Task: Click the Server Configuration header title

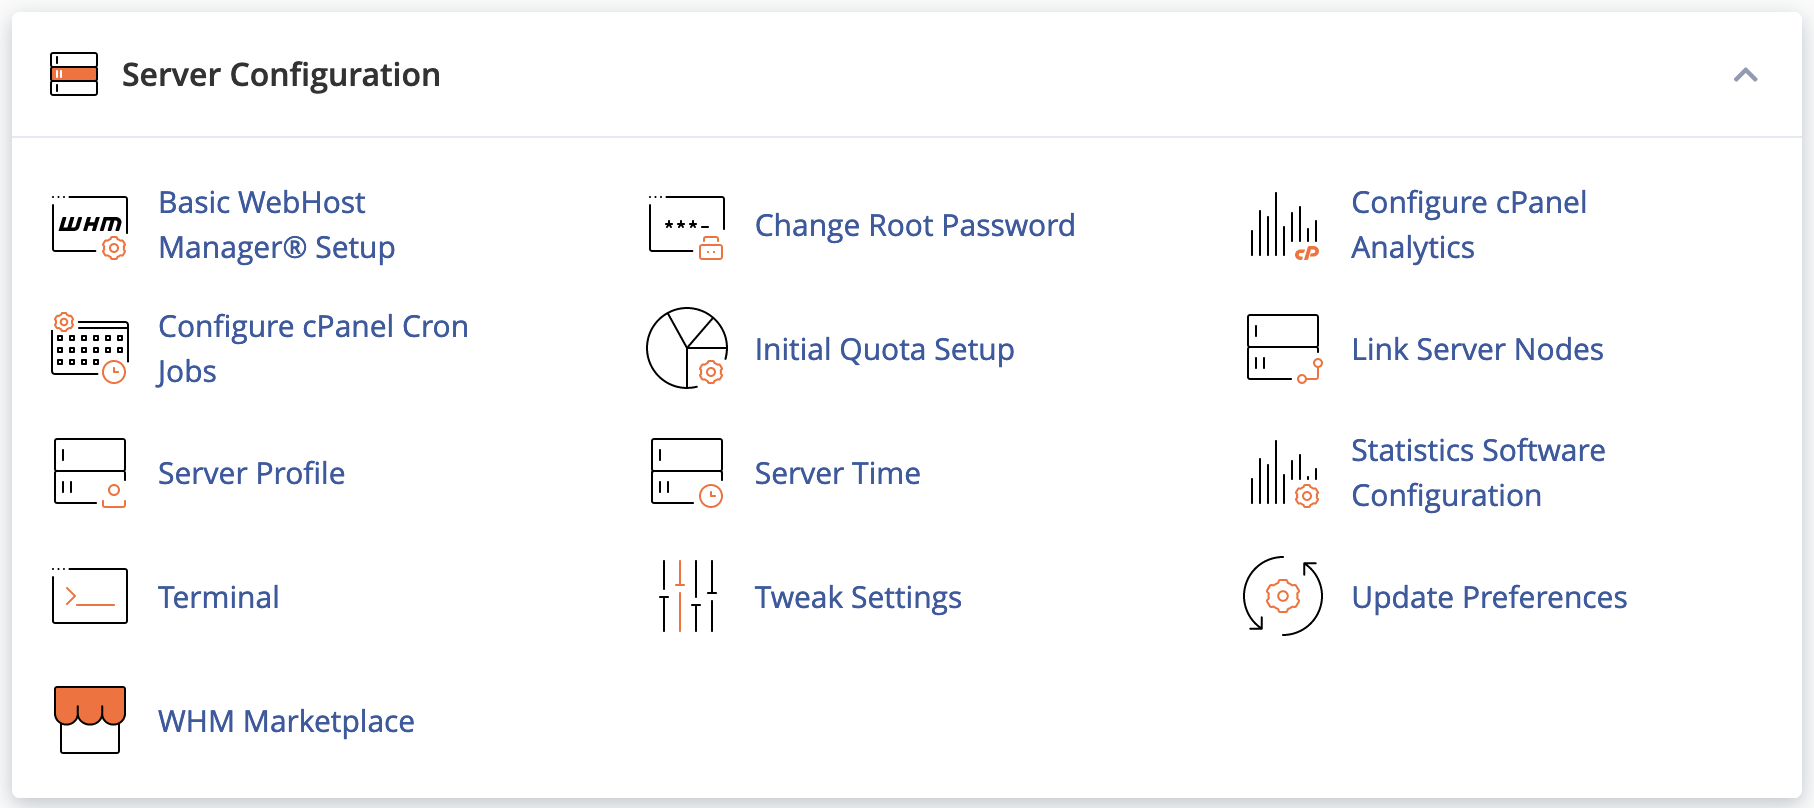Action: coord(281,75)
